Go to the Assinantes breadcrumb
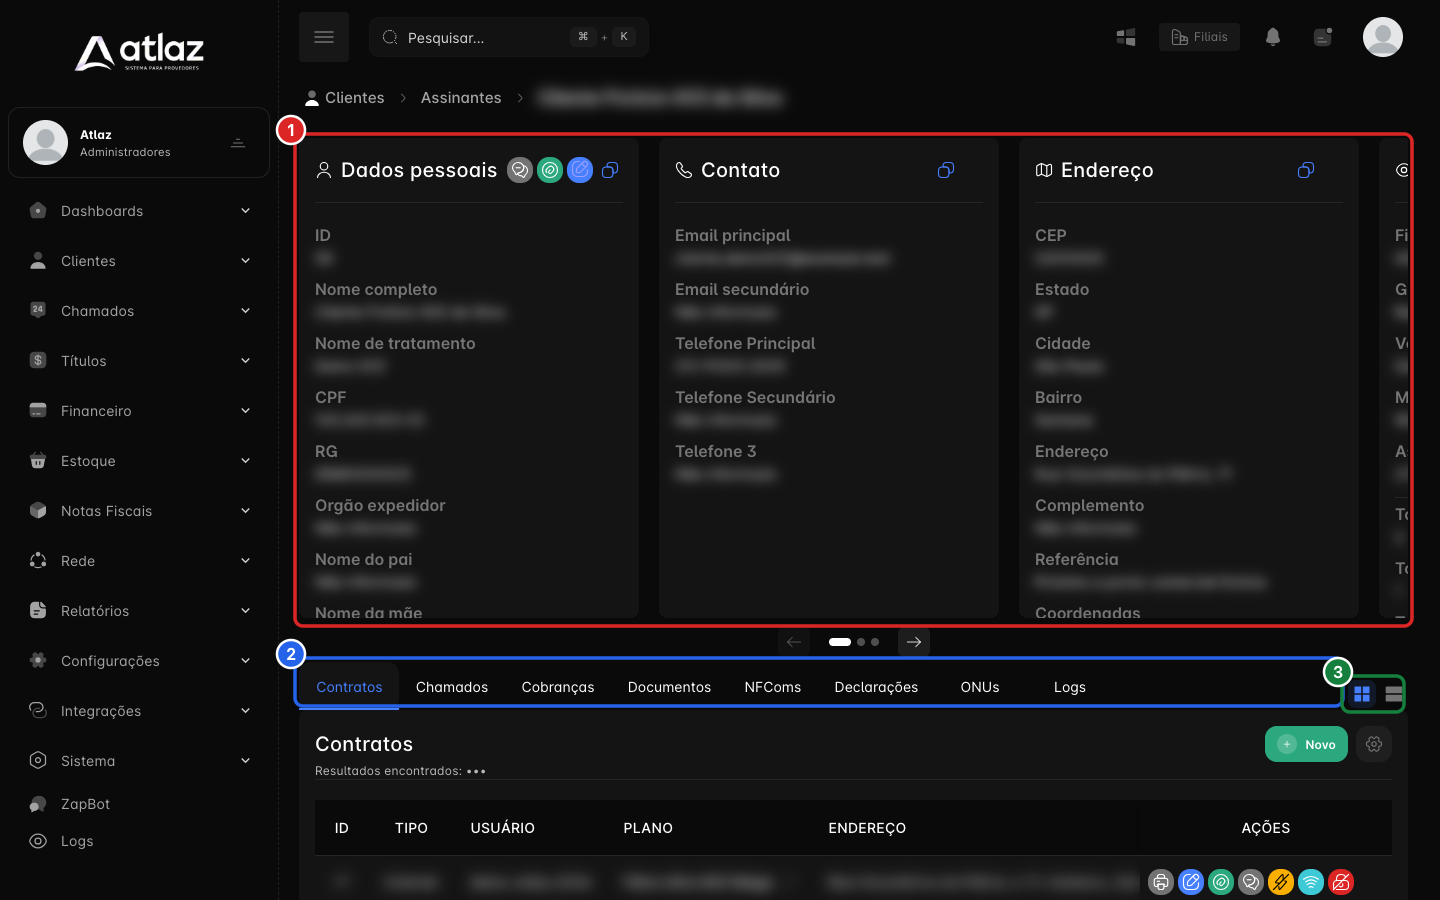 click(x=461, y=98)
